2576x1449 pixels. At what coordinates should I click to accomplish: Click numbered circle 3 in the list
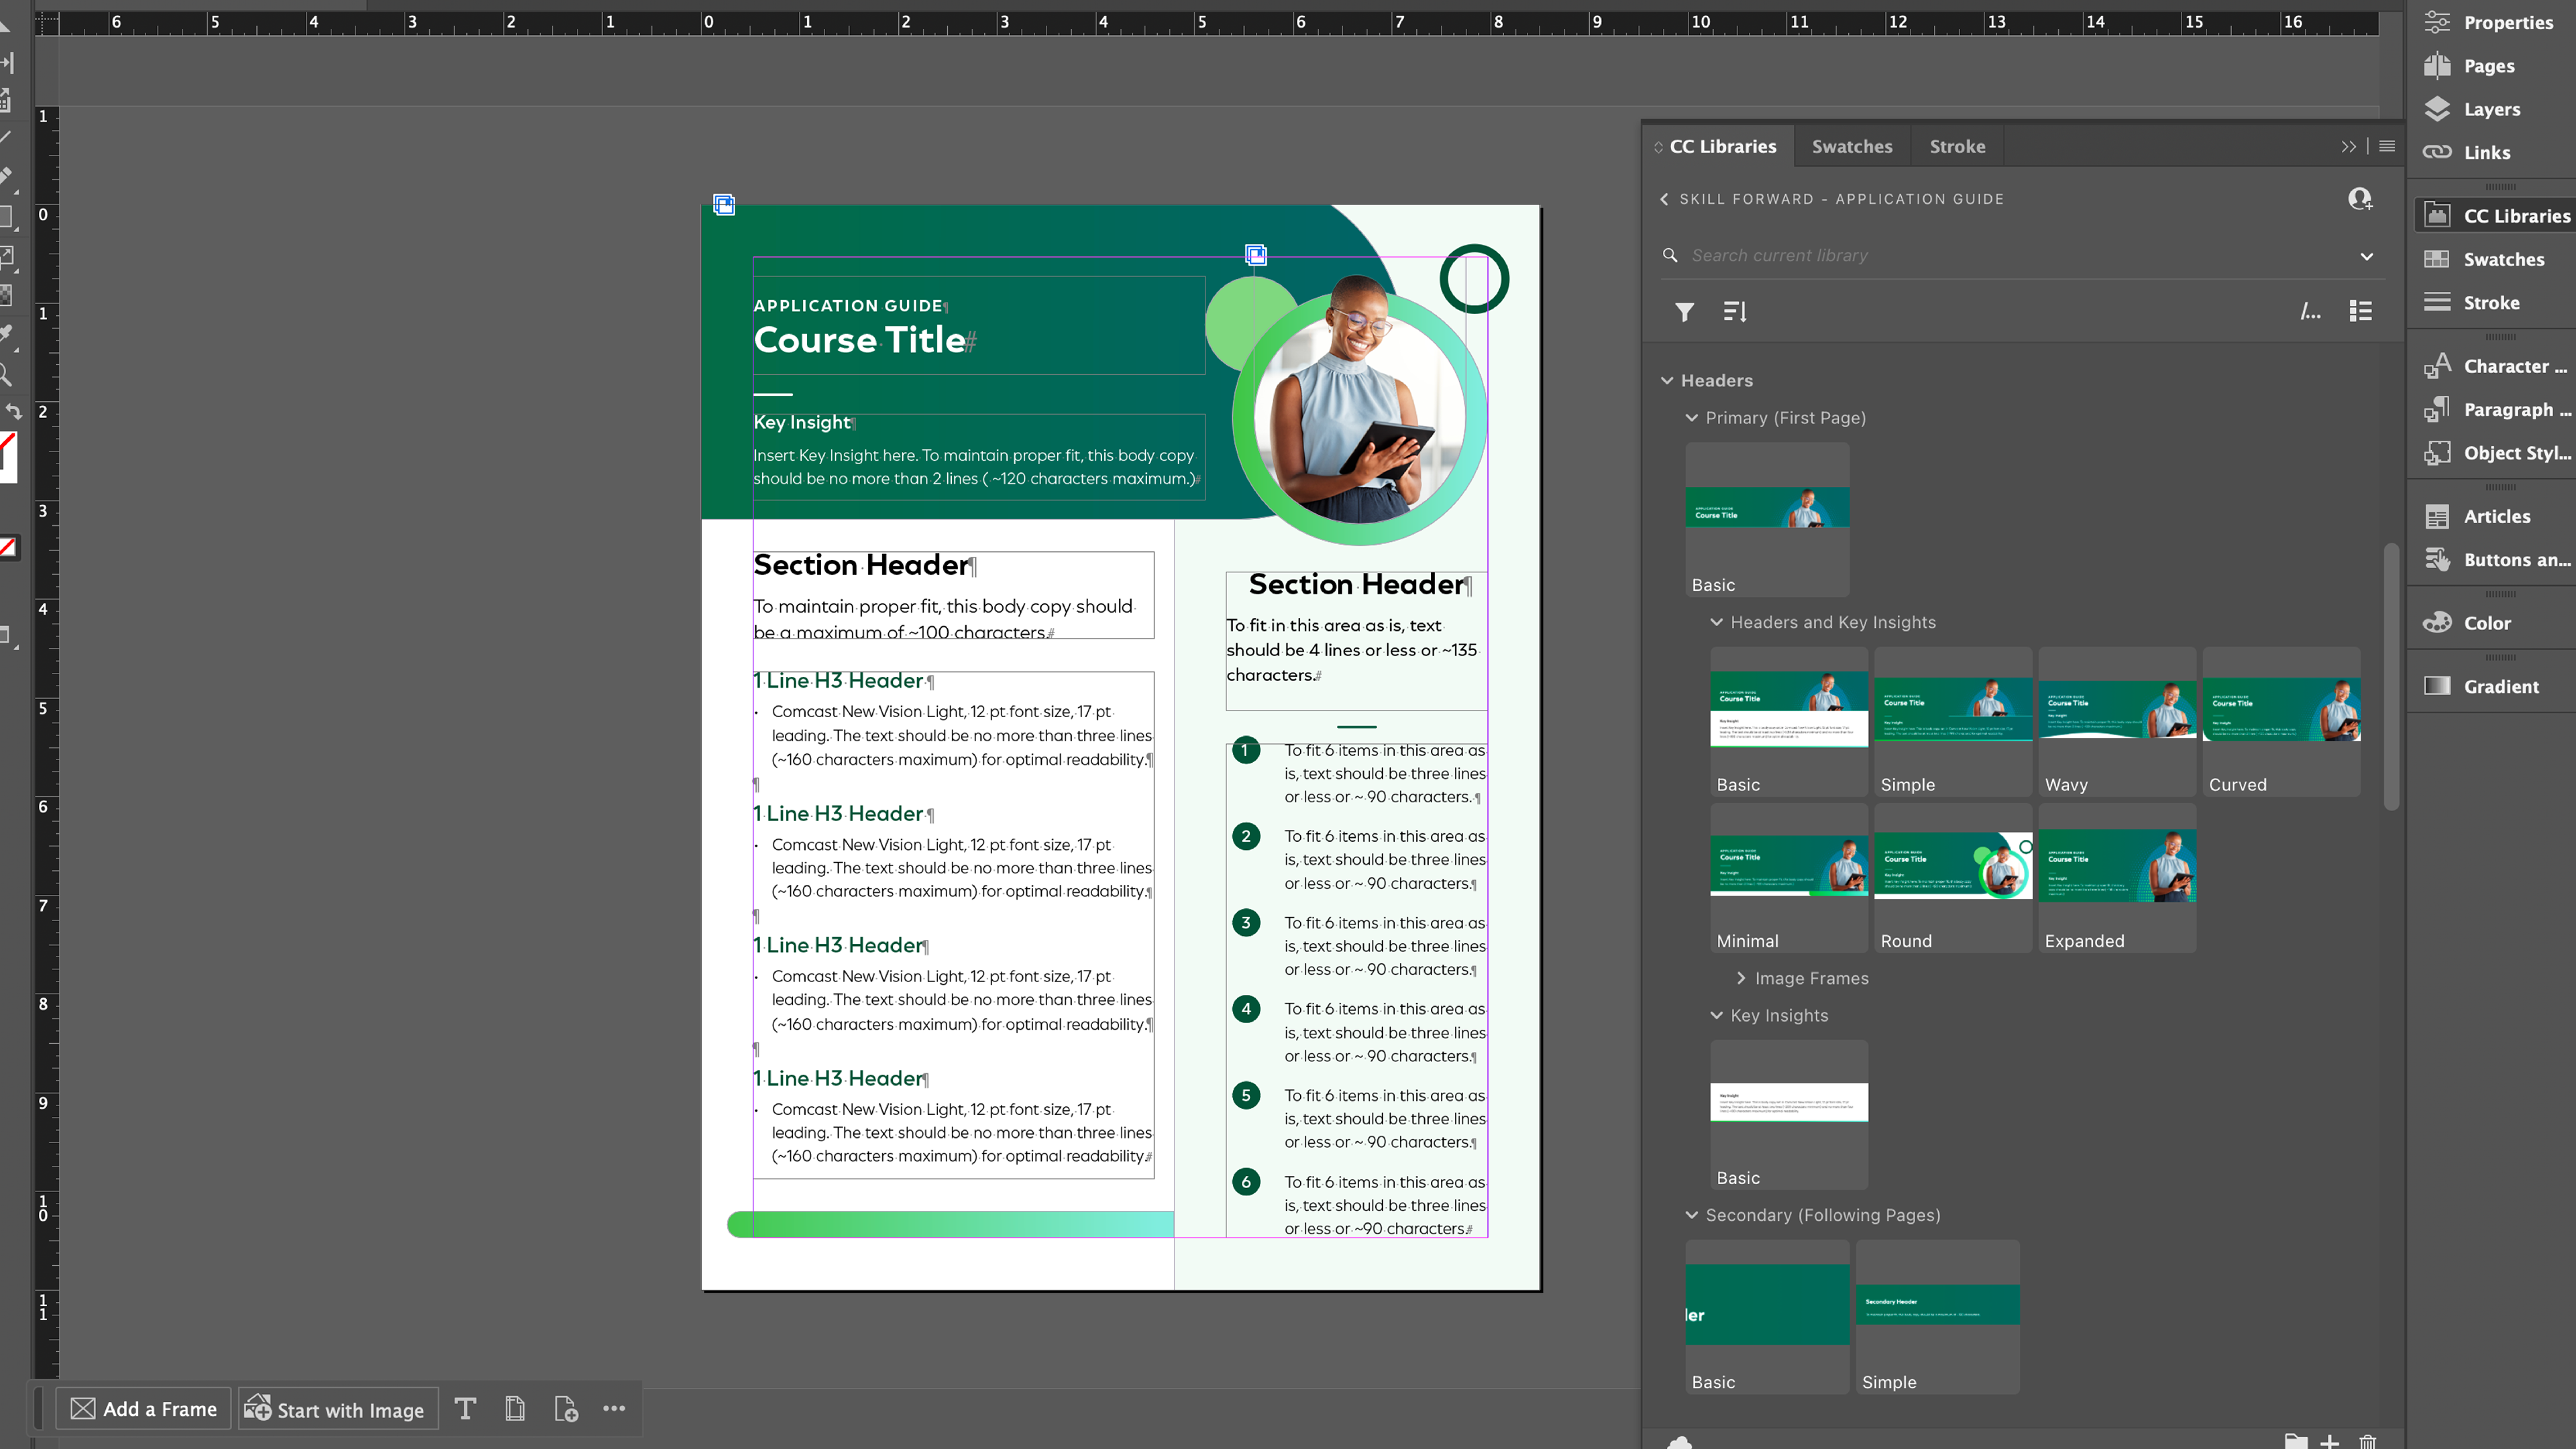click(1246, 922)
